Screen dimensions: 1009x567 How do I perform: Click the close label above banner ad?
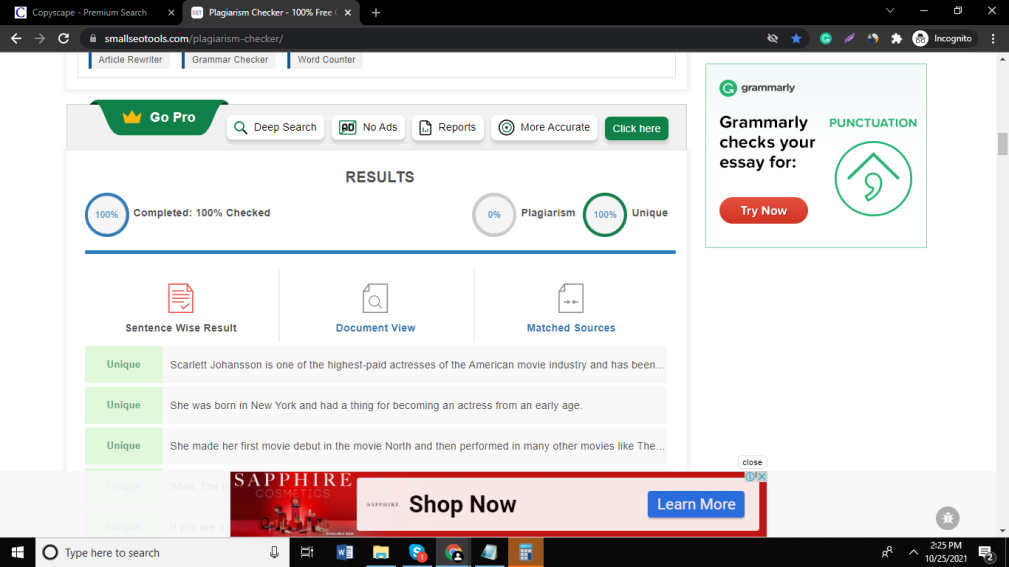(752, 462)
